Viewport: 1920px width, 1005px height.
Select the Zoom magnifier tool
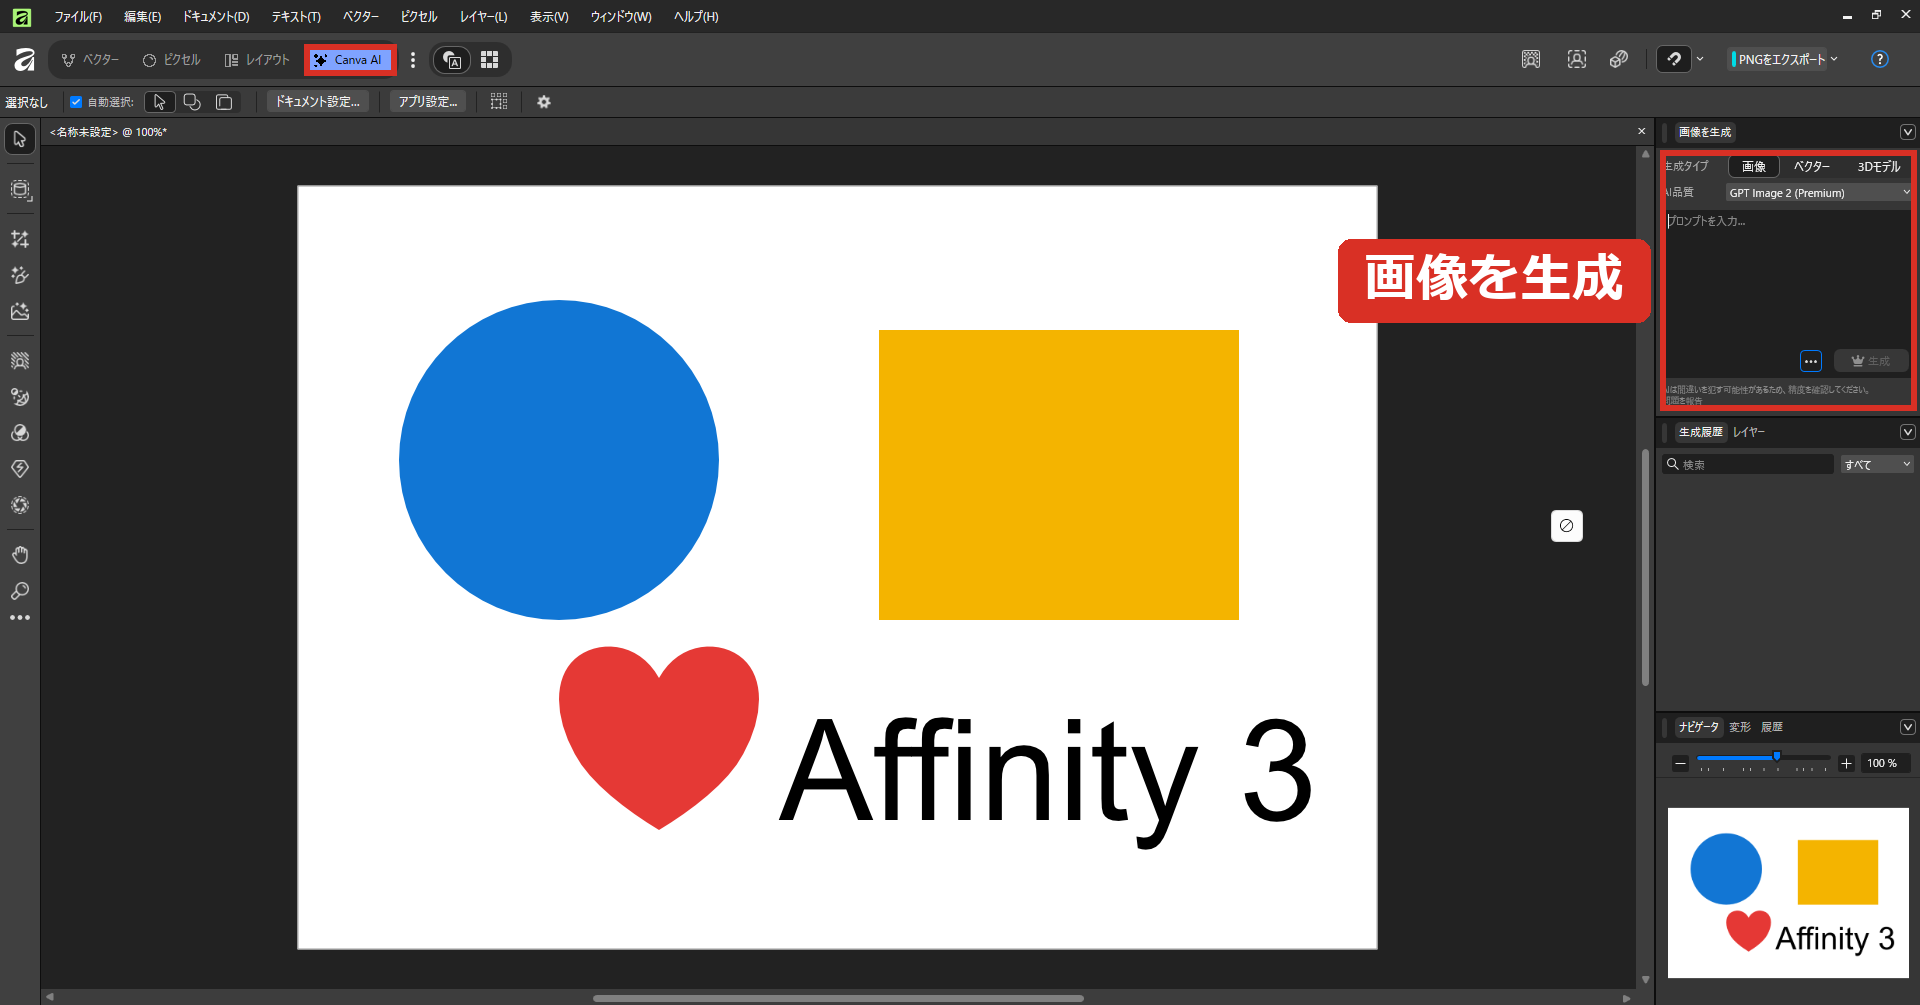[x=20, y=591]
